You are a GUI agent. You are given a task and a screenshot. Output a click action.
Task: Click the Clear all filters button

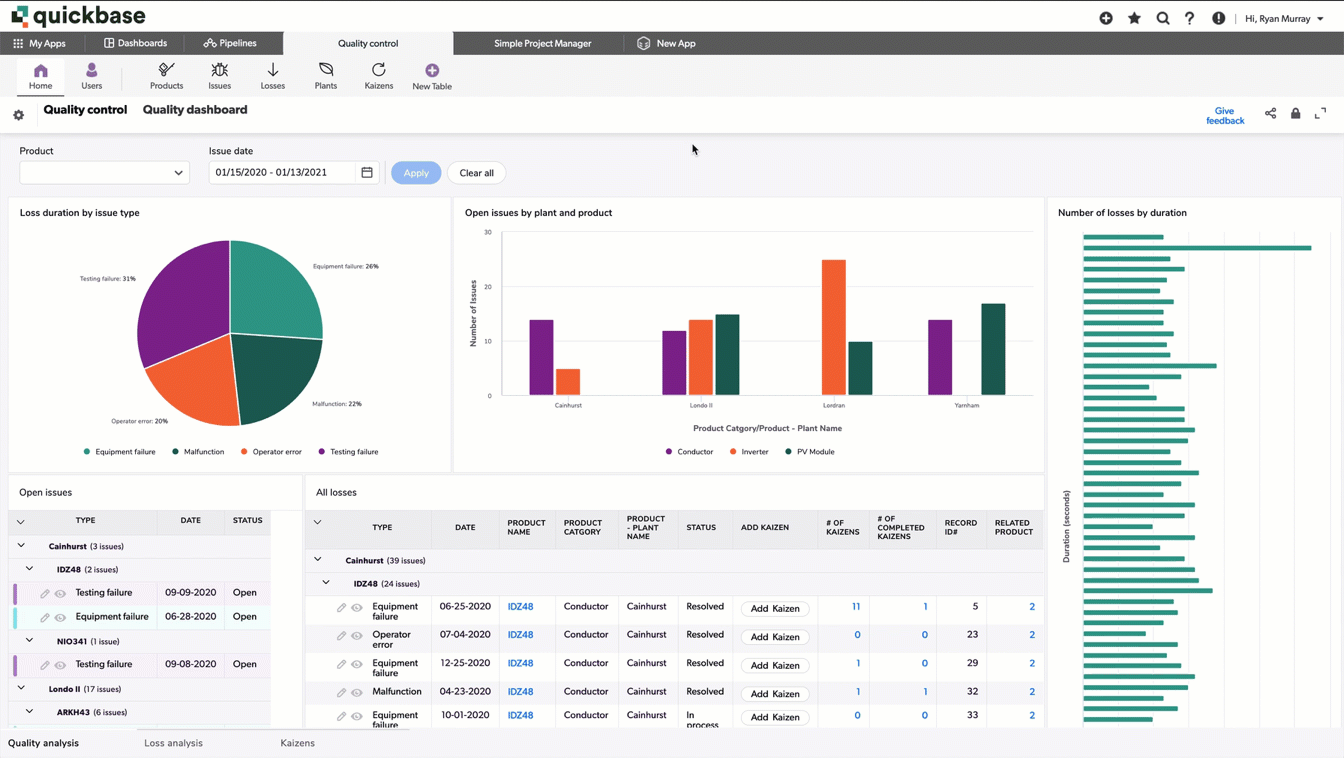tap(476, 172)
